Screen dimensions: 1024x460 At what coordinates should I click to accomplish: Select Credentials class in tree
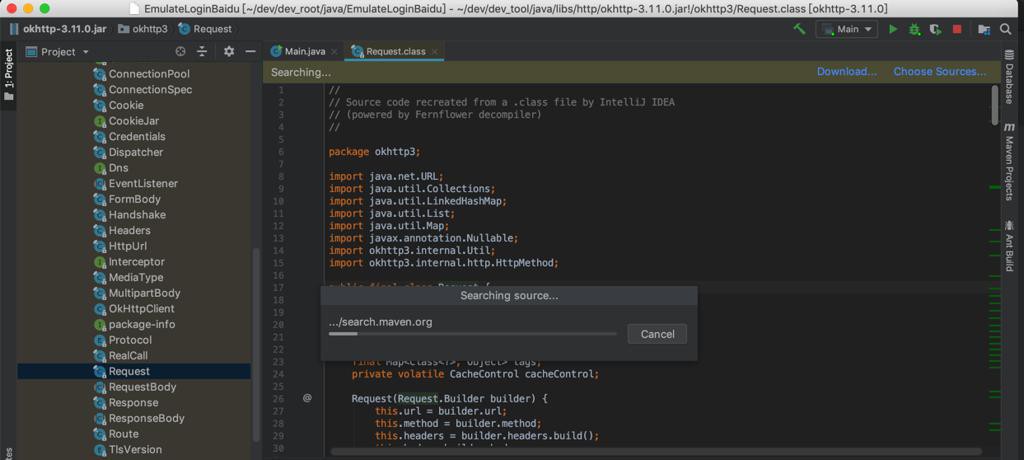coord(129,137)
